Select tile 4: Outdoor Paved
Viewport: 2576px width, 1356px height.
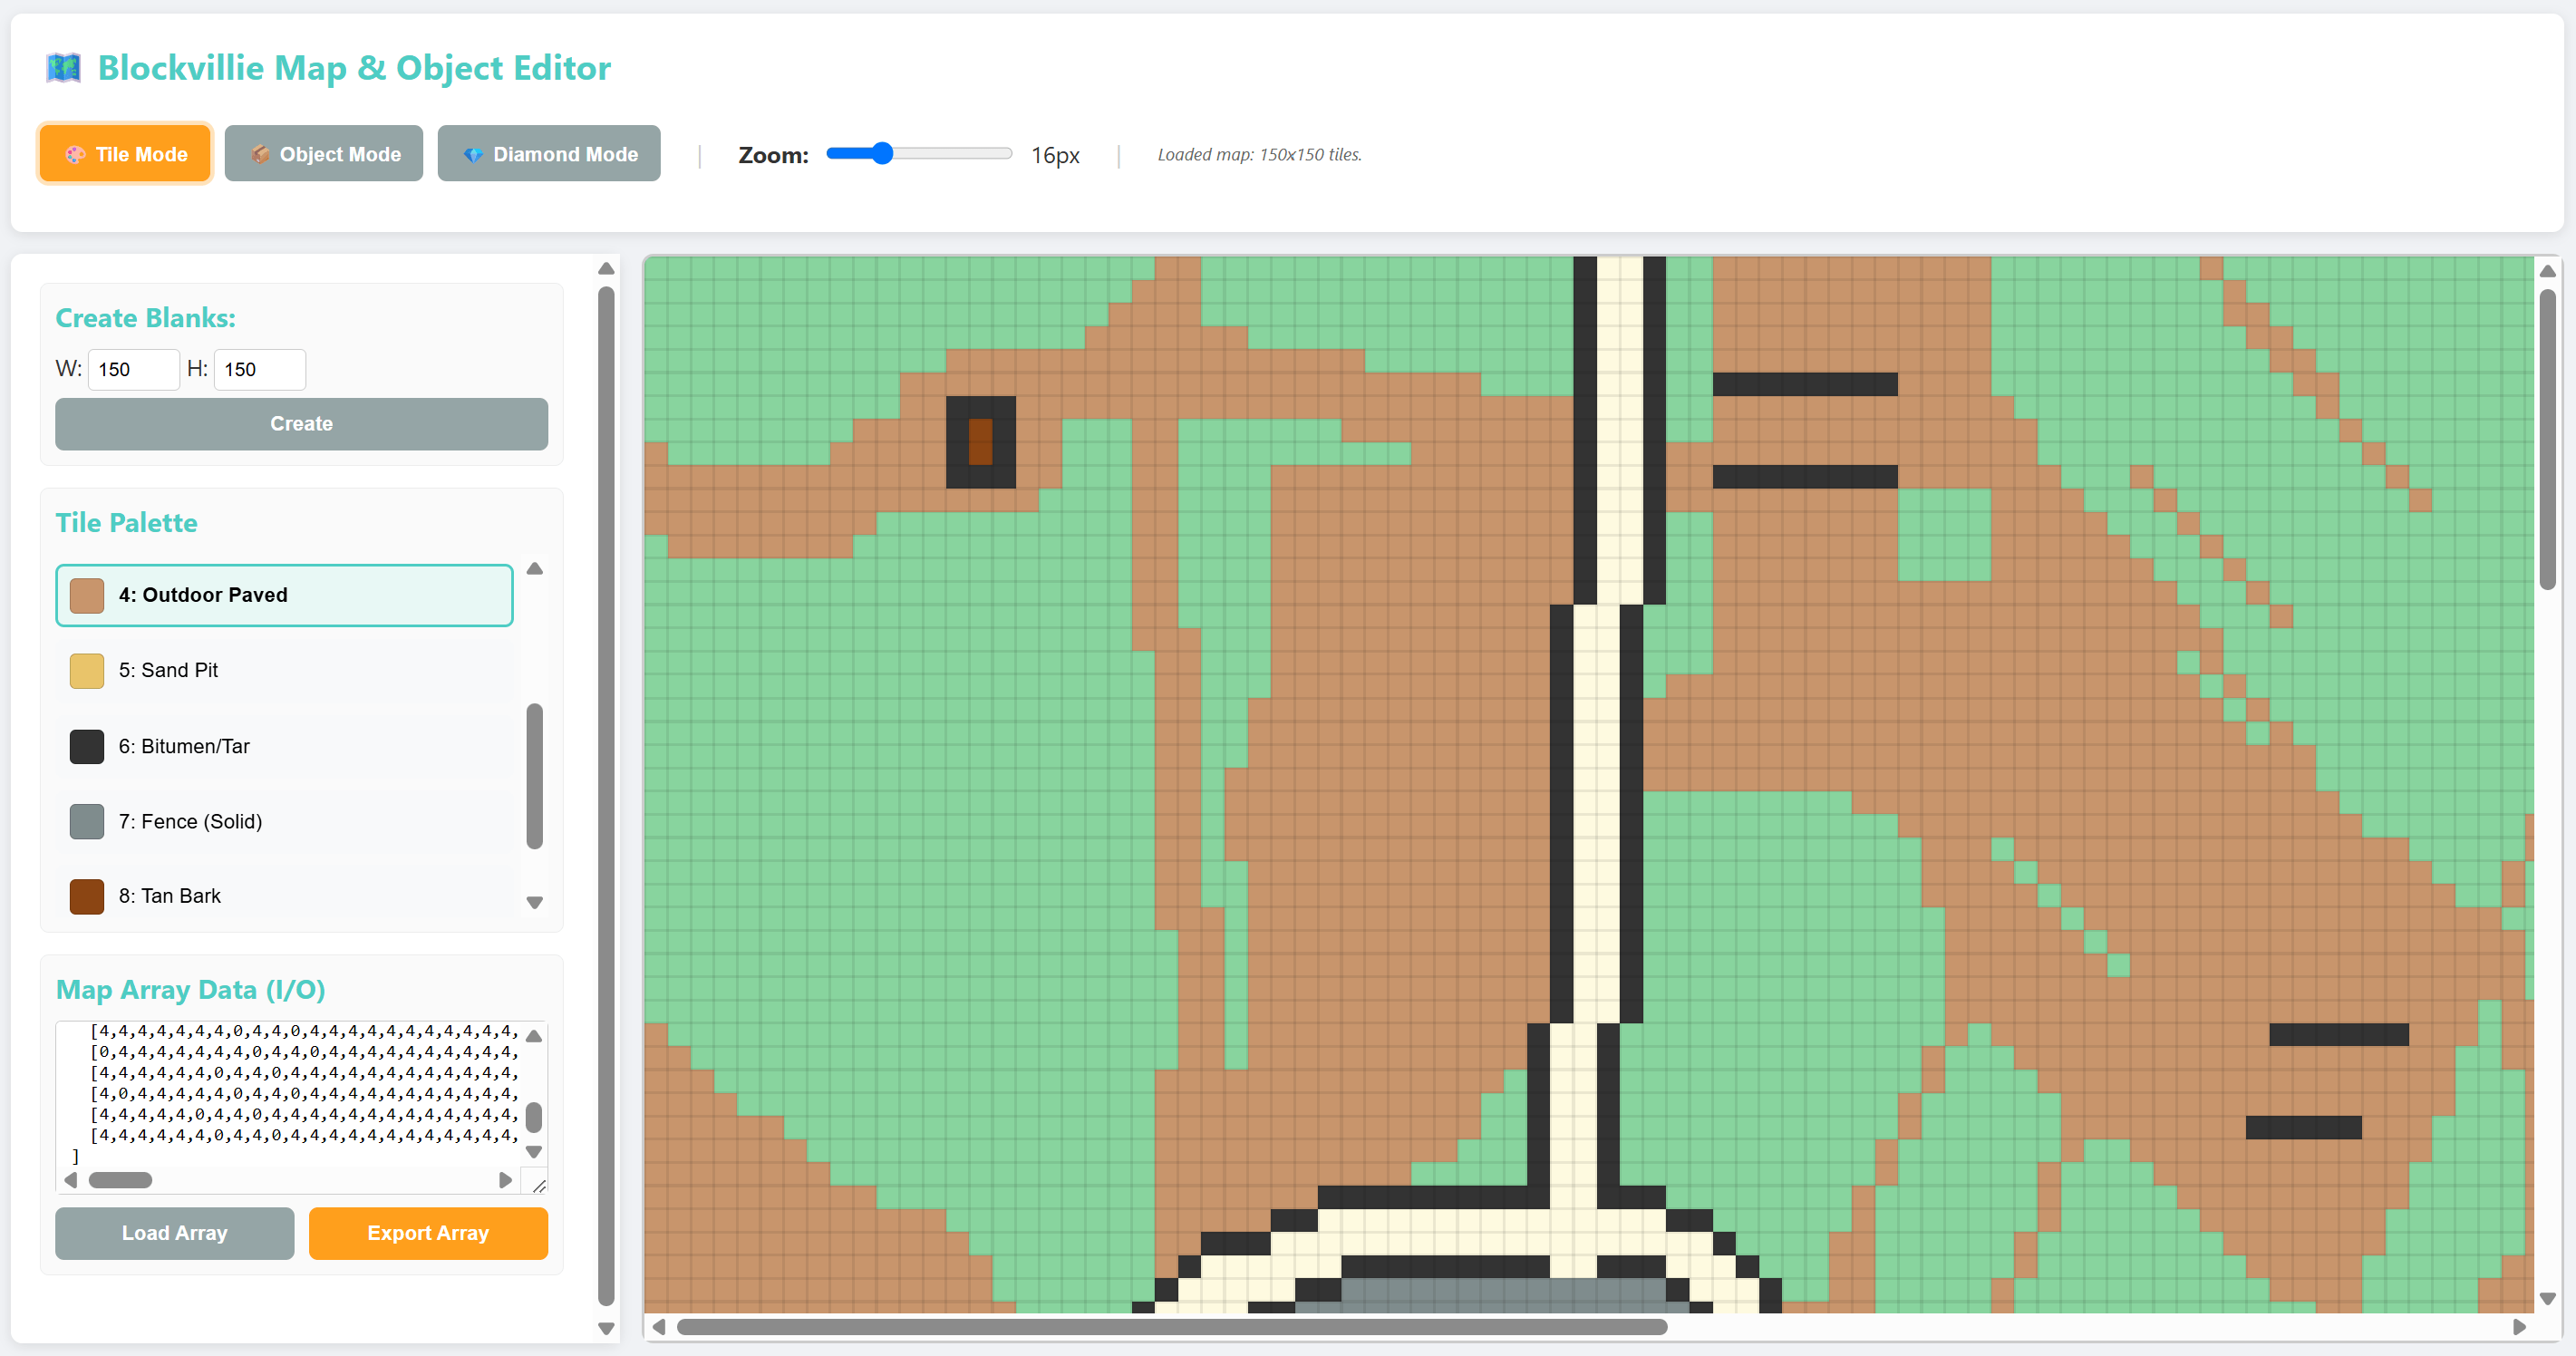(285, 596)
